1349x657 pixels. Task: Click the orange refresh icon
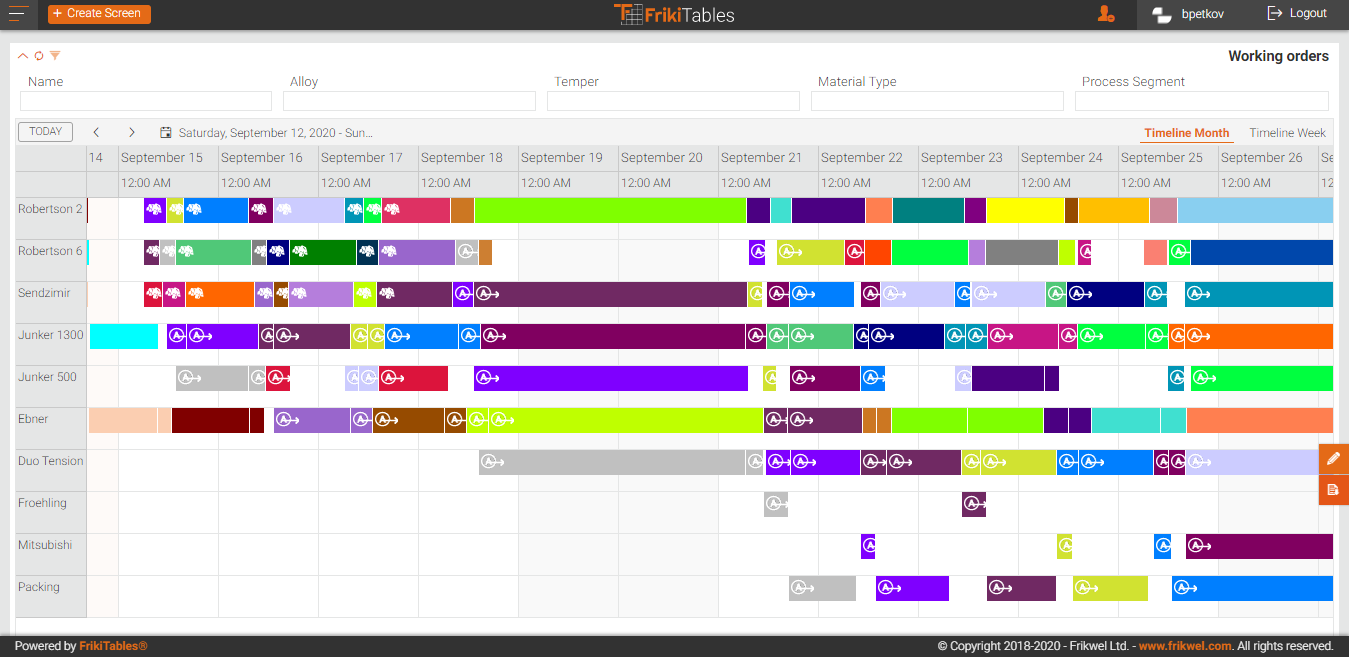(x=39, y=56)
